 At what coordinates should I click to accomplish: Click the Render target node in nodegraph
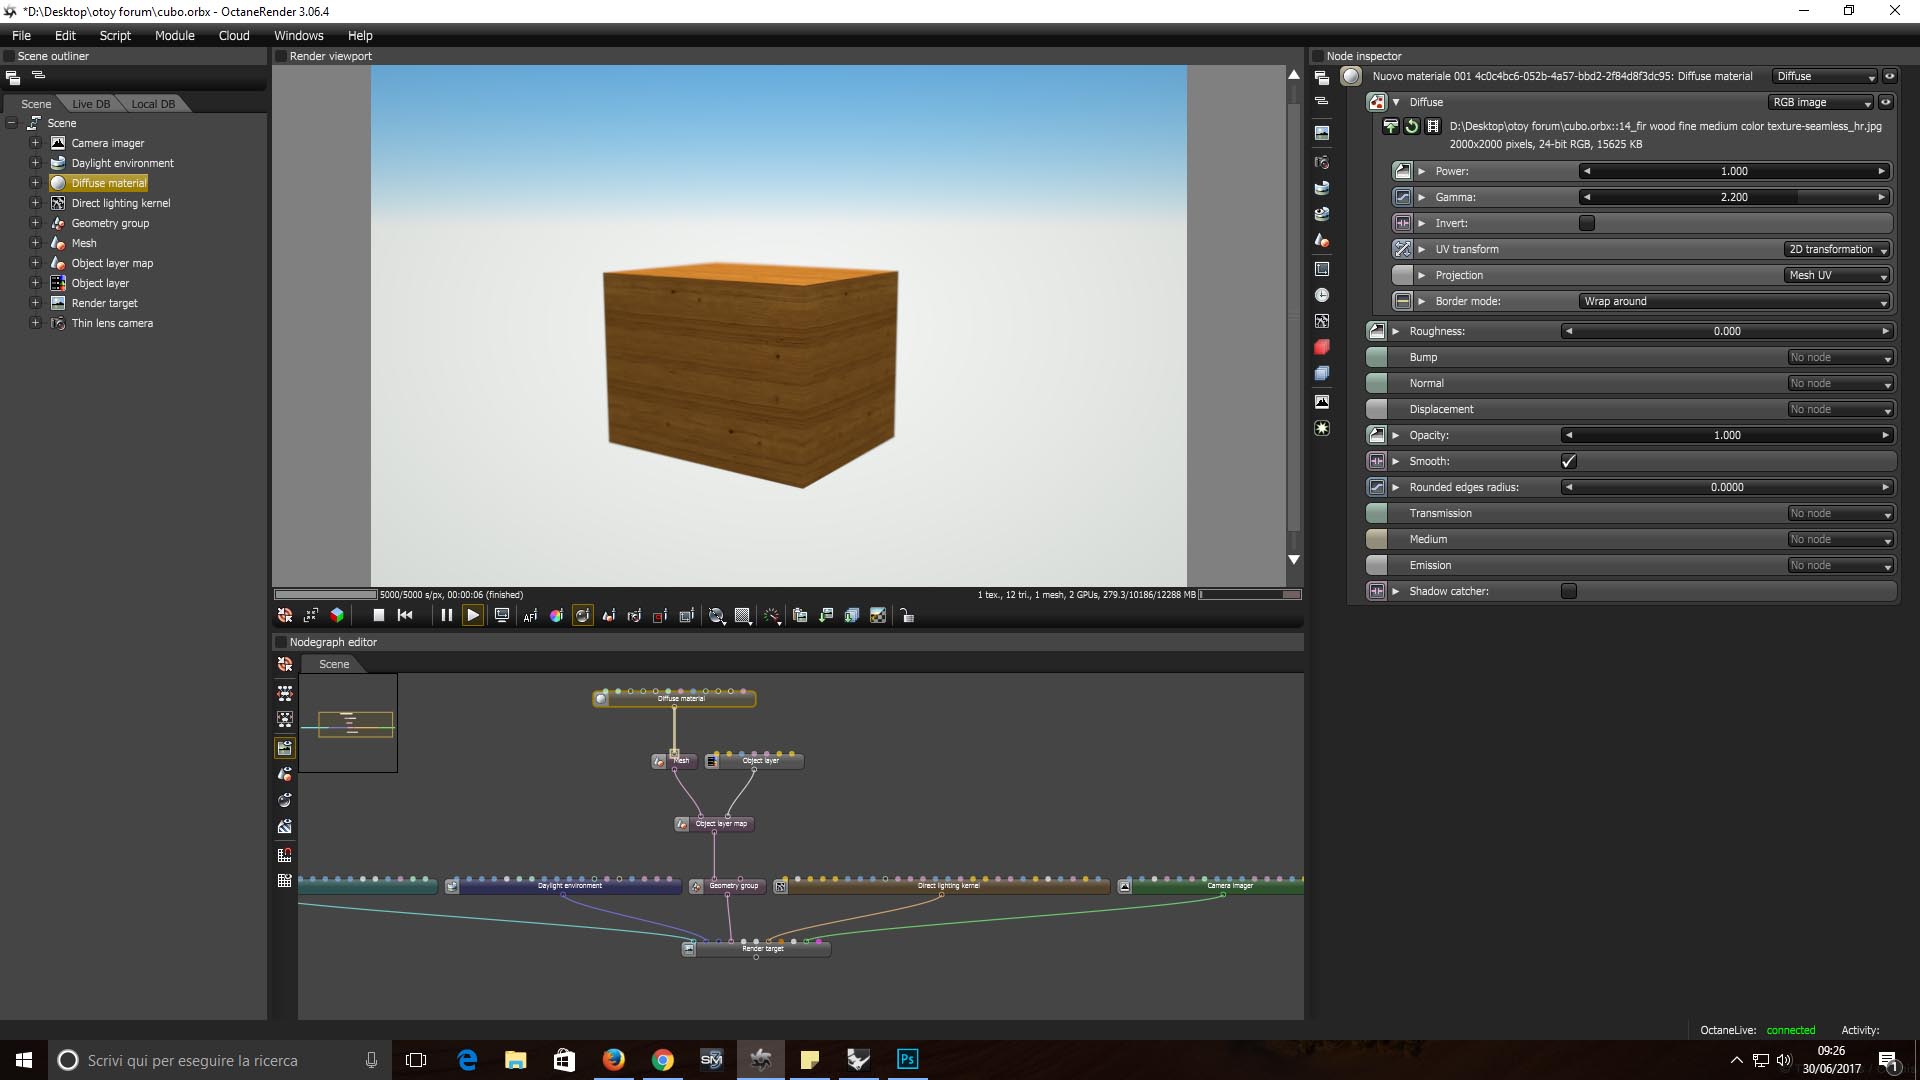tap(762, 949)
